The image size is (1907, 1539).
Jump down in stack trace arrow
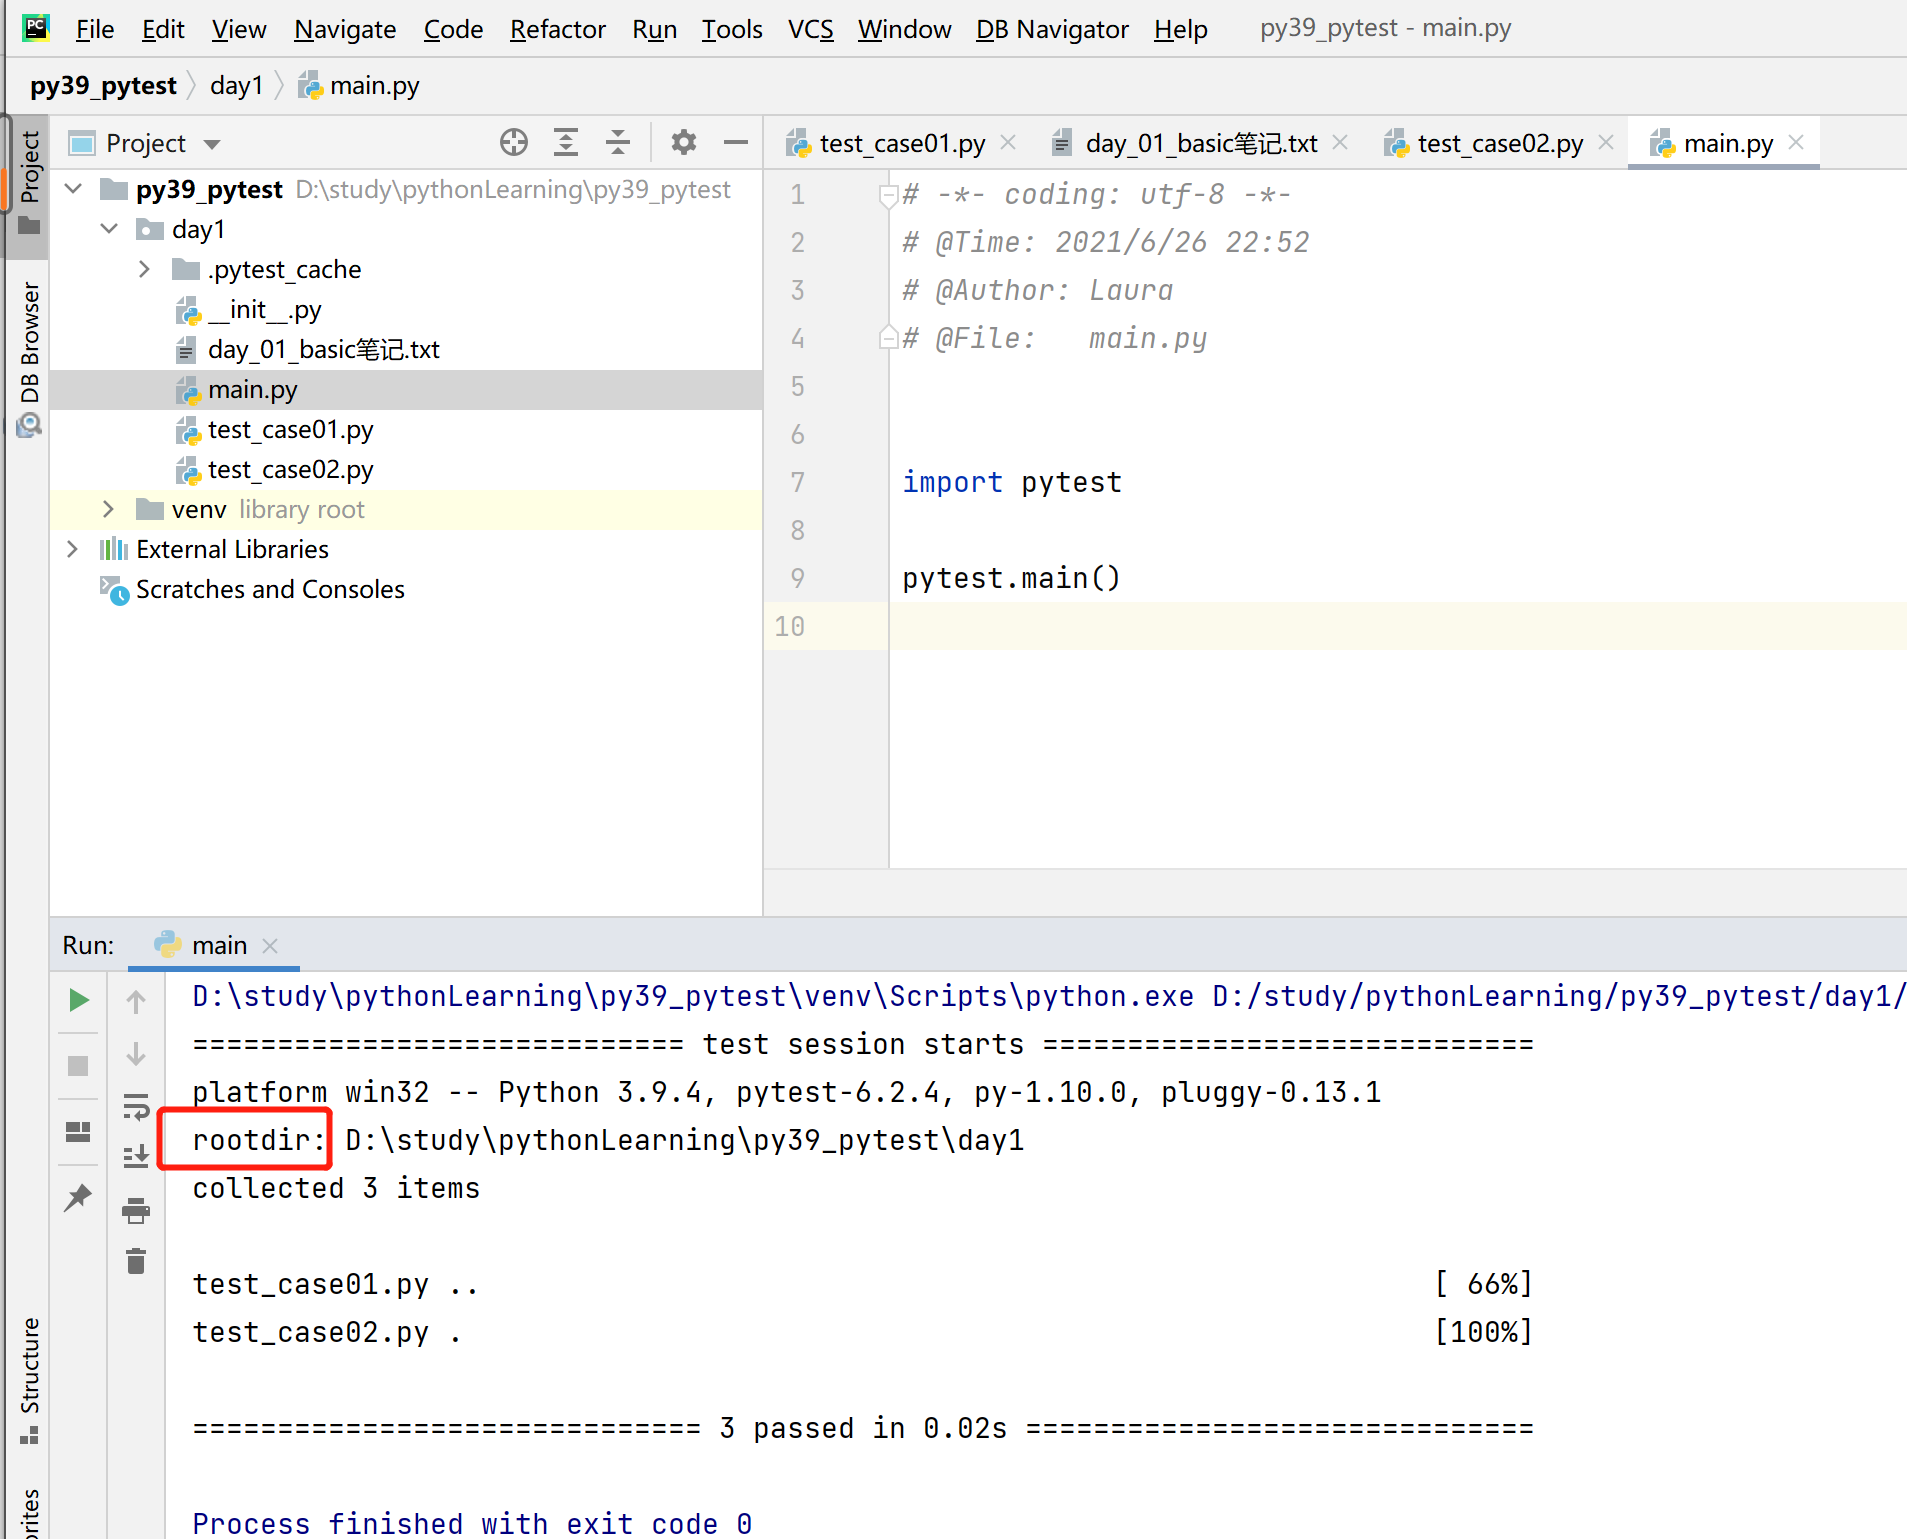(136, 1054)
